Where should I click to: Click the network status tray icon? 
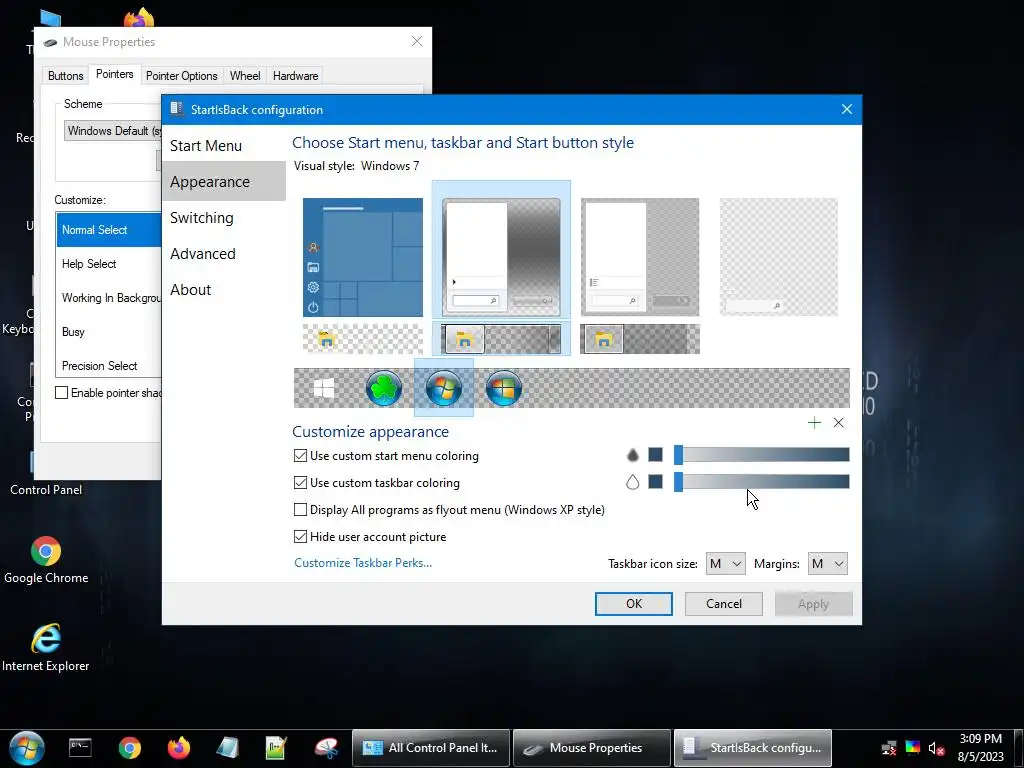pyautogui.click(x=889, y=748)
